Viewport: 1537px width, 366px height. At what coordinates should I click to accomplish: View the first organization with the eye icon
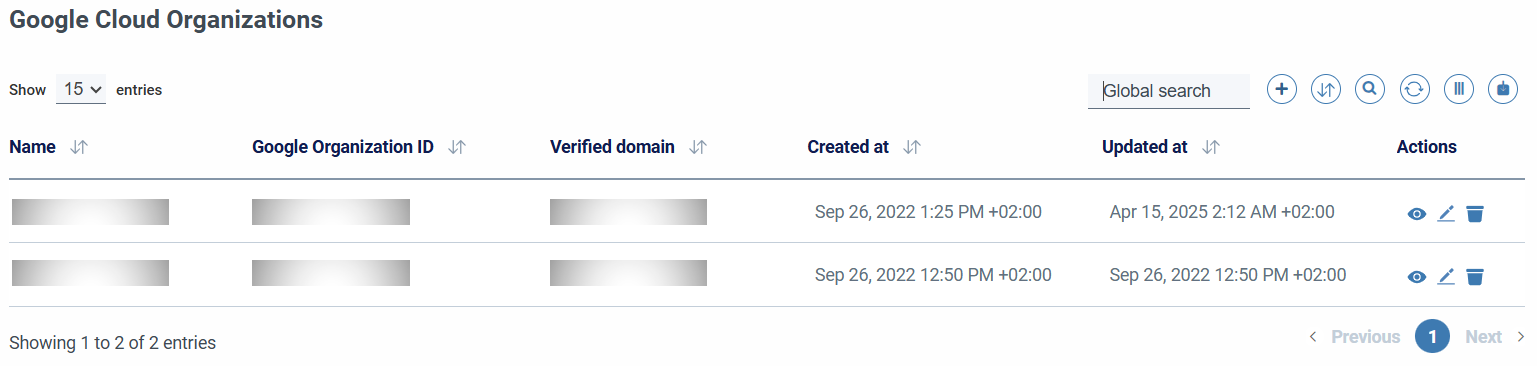(1416, 214)
